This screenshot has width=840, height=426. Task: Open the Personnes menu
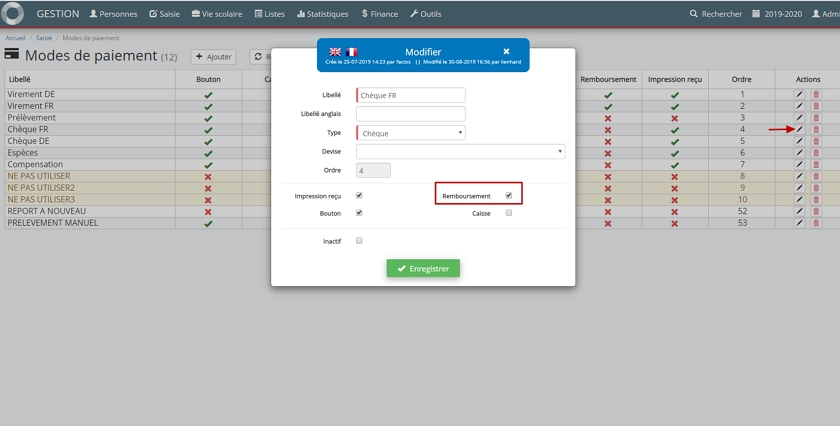coord(113,14)
